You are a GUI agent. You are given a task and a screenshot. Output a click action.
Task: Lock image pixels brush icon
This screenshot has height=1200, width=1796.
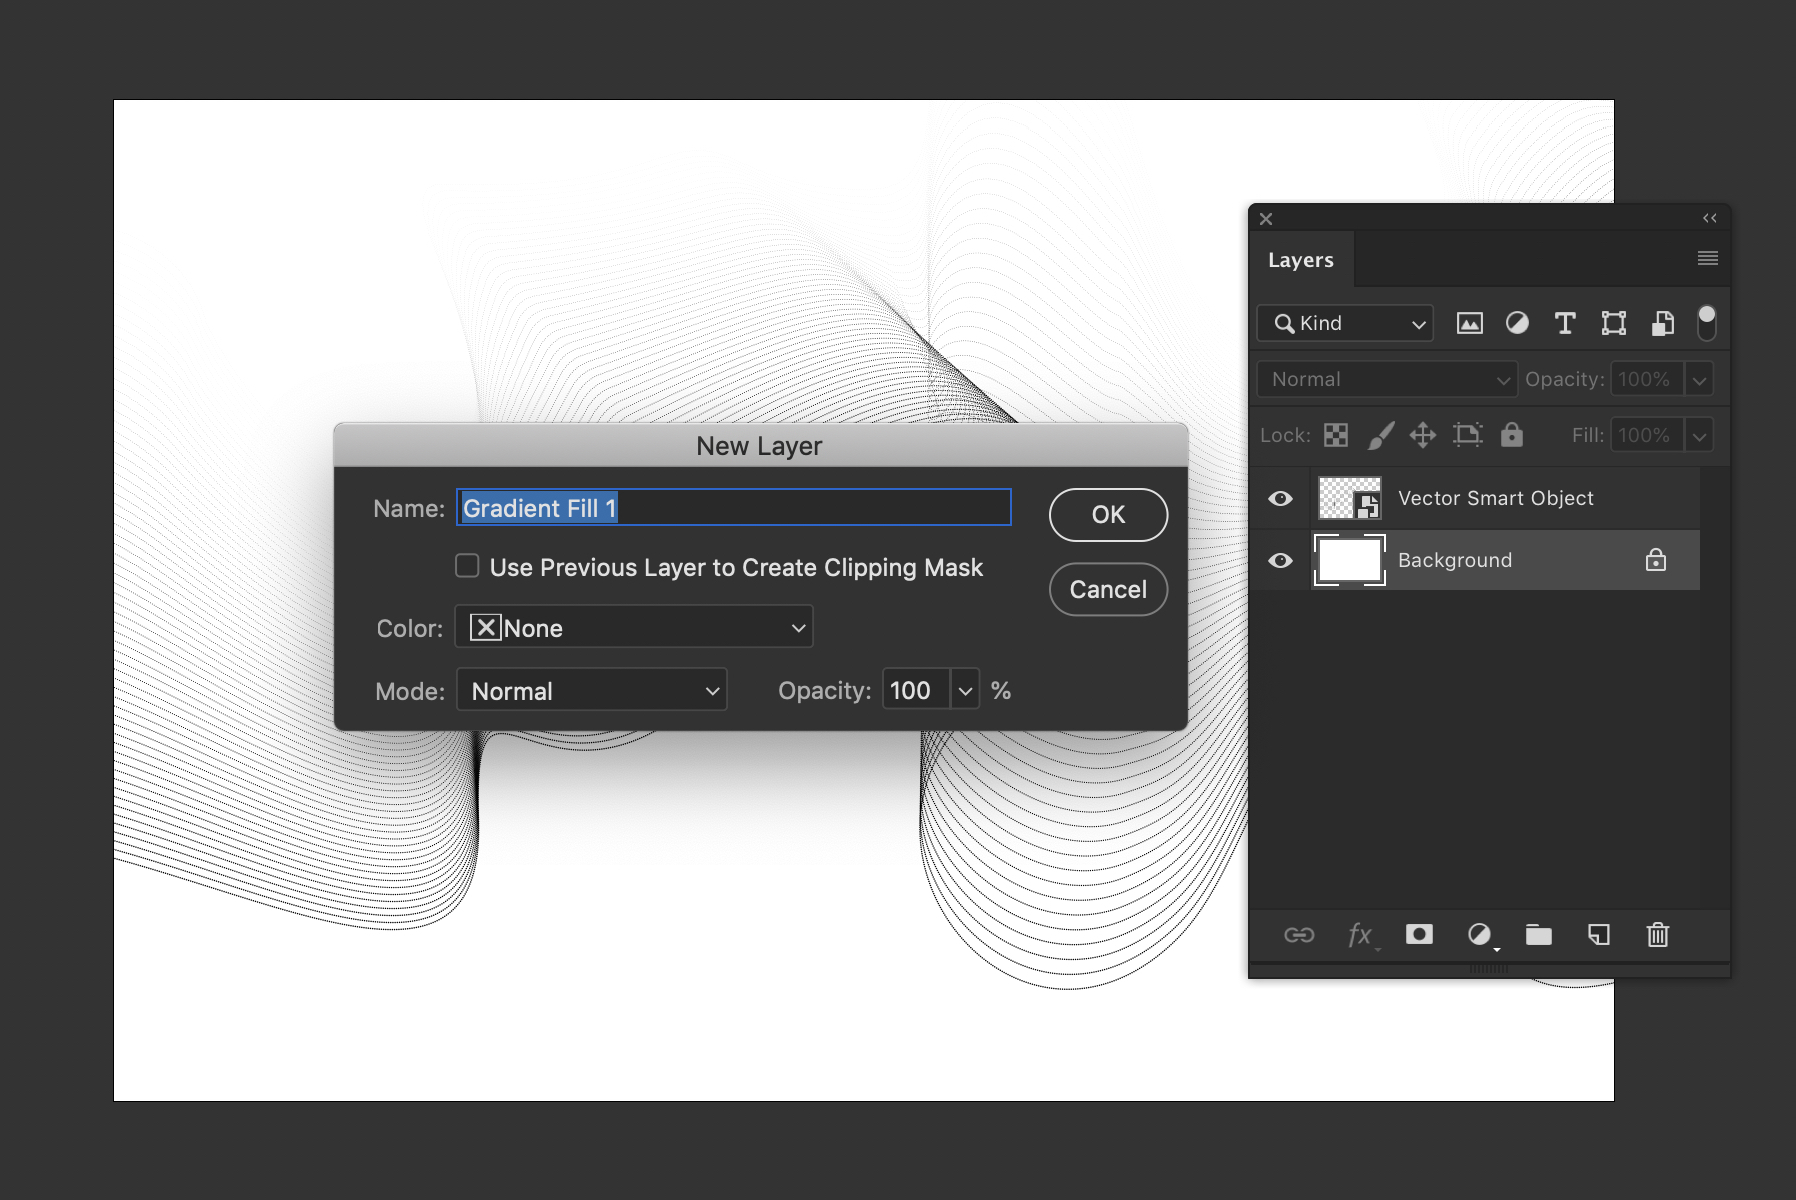tap(1381, 435)
